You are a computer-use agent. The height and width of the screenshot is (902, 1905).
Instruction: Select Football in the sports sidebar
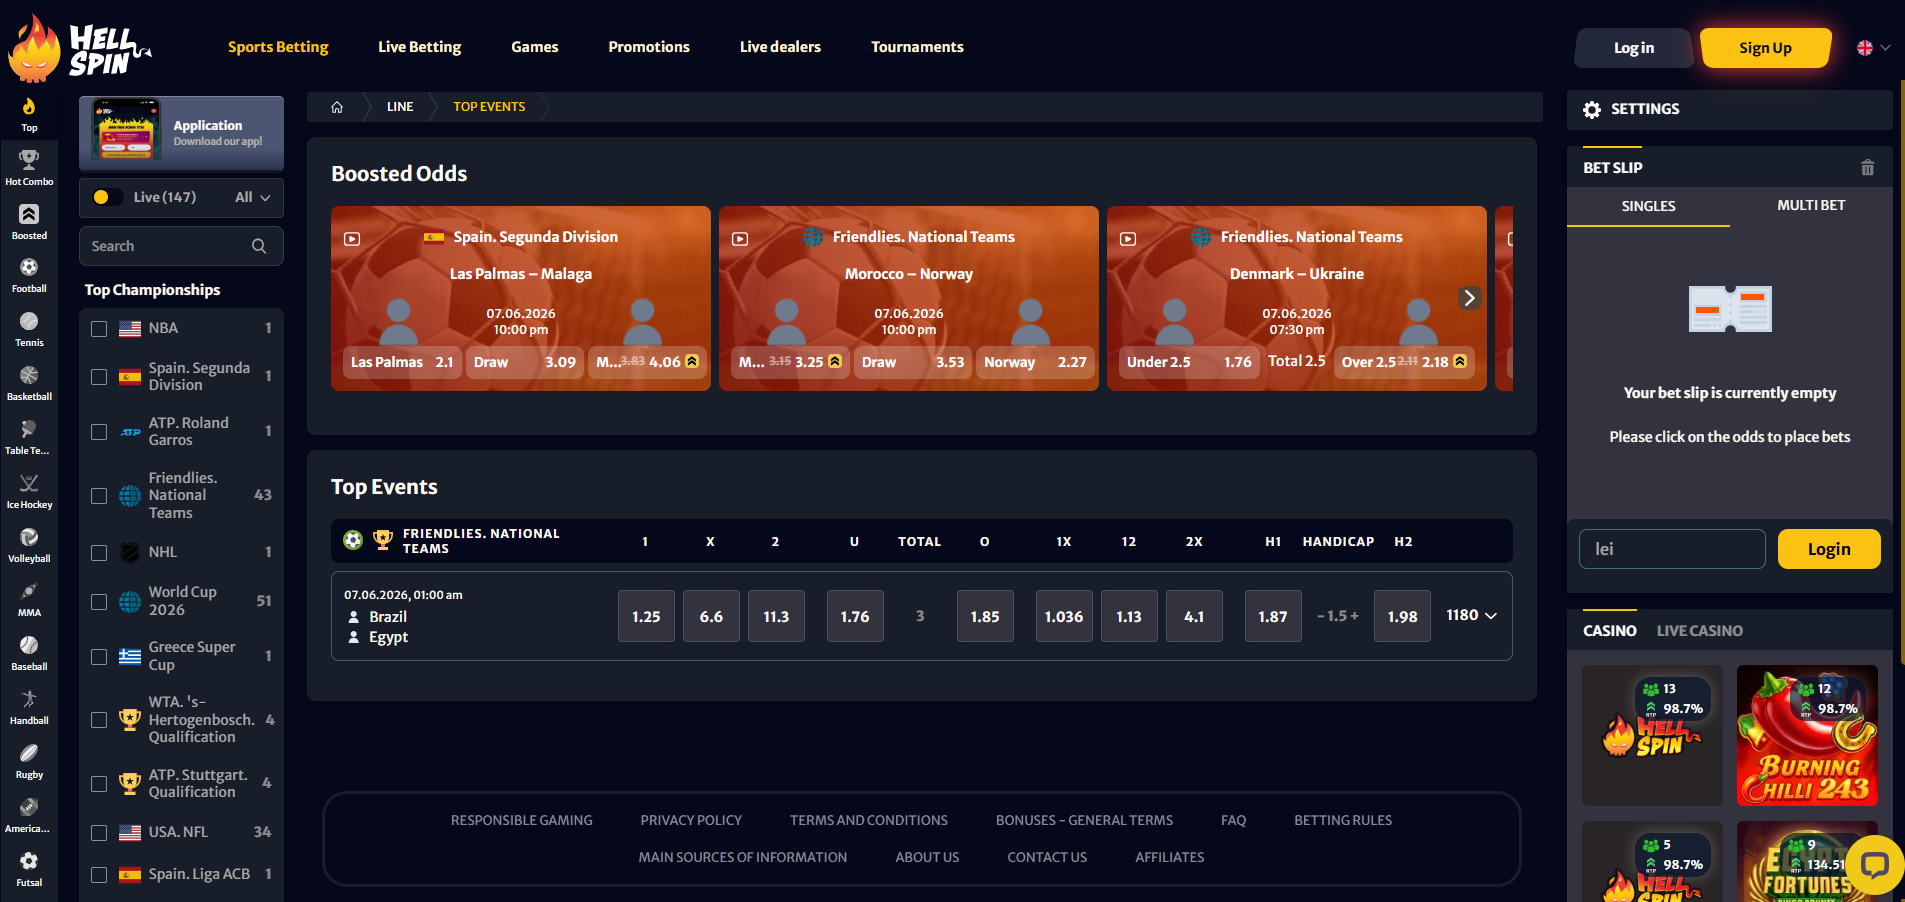pyautogui.click(x=29, y=275)
